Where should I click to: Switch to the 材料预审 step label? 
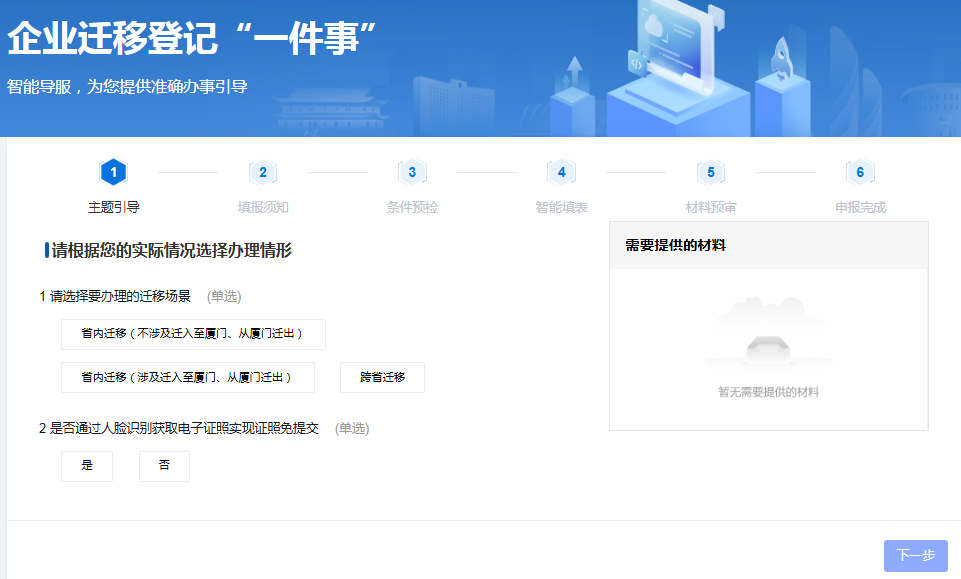[x=711, y=208]
